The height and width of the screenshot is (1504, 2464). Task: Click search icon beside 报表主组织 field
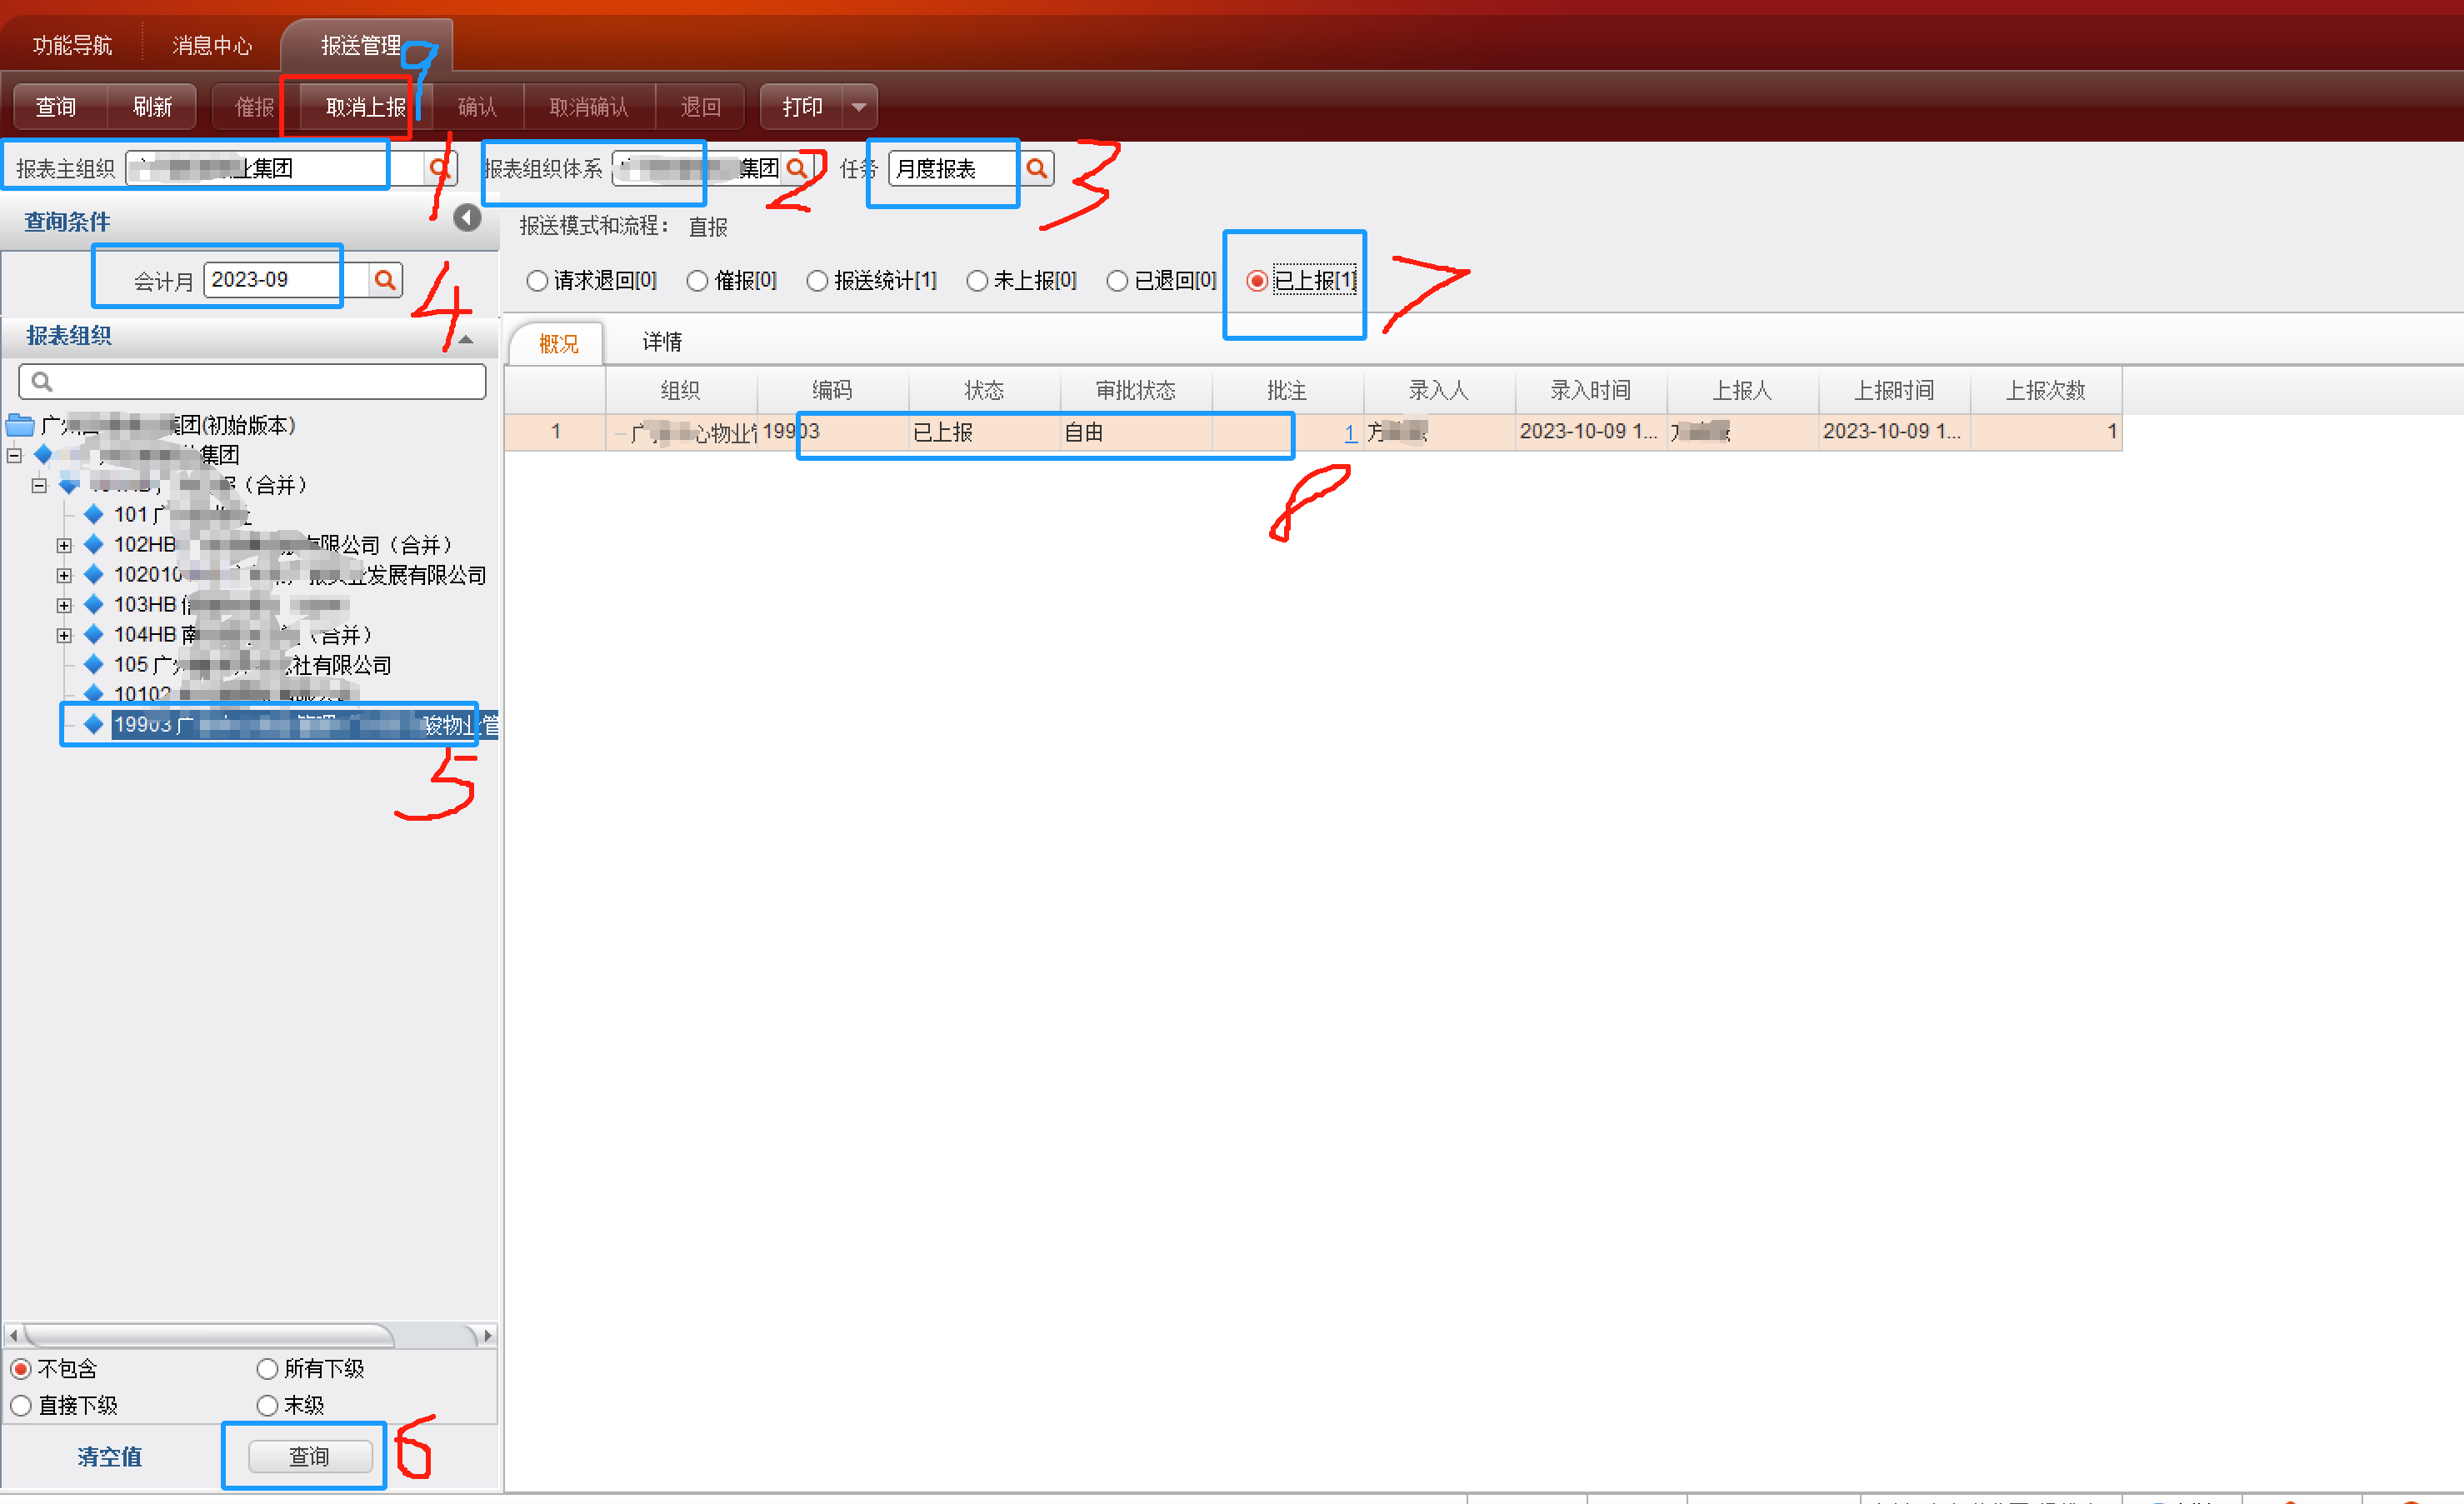click(438, 168)
